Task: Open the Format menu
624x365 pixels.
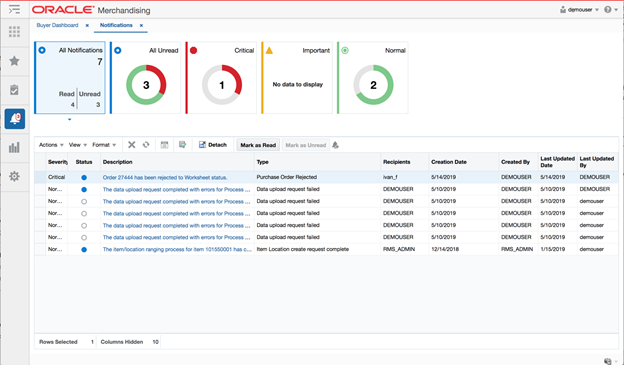Action: click(104, 145)
